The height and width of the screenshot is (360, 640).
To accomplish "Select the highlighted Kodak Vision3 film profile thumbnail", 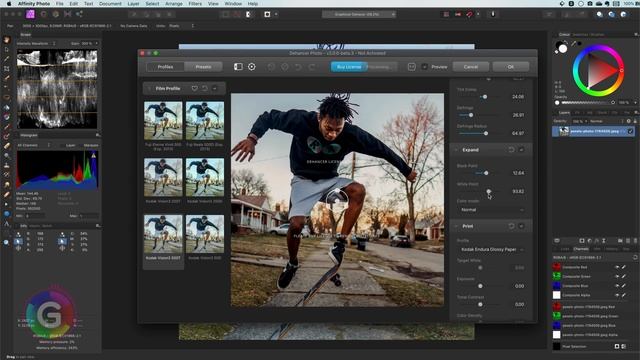I will tap(163, 234).
